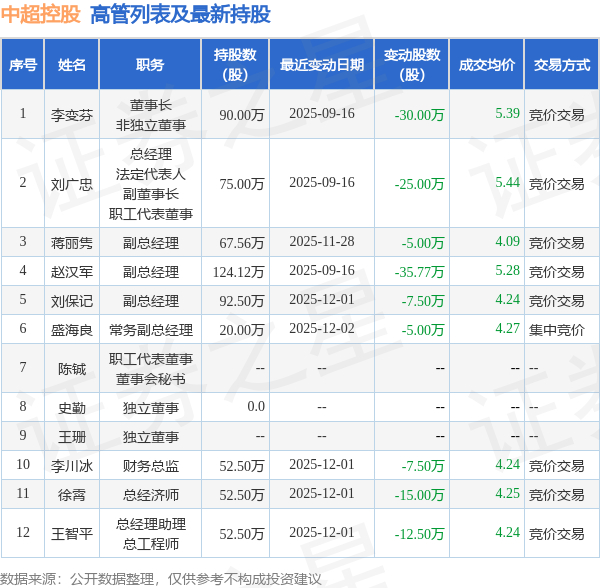
Task: Click the average price 5.39
Action: (x=507, y=113)
